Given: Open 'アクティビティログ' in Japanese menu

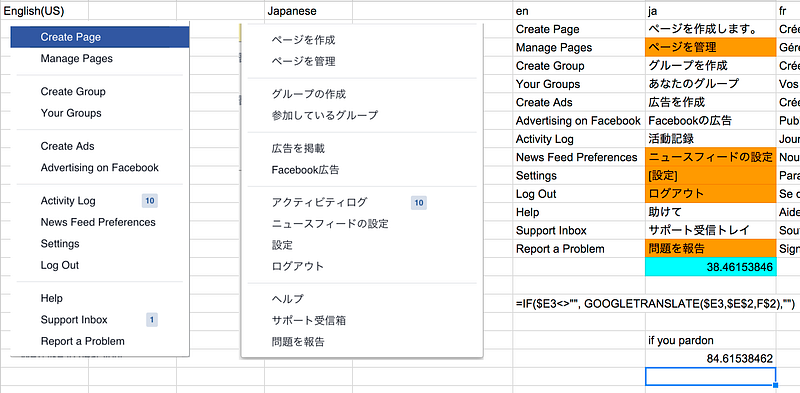Looking at the screenshot, I should tap(319, 203).
